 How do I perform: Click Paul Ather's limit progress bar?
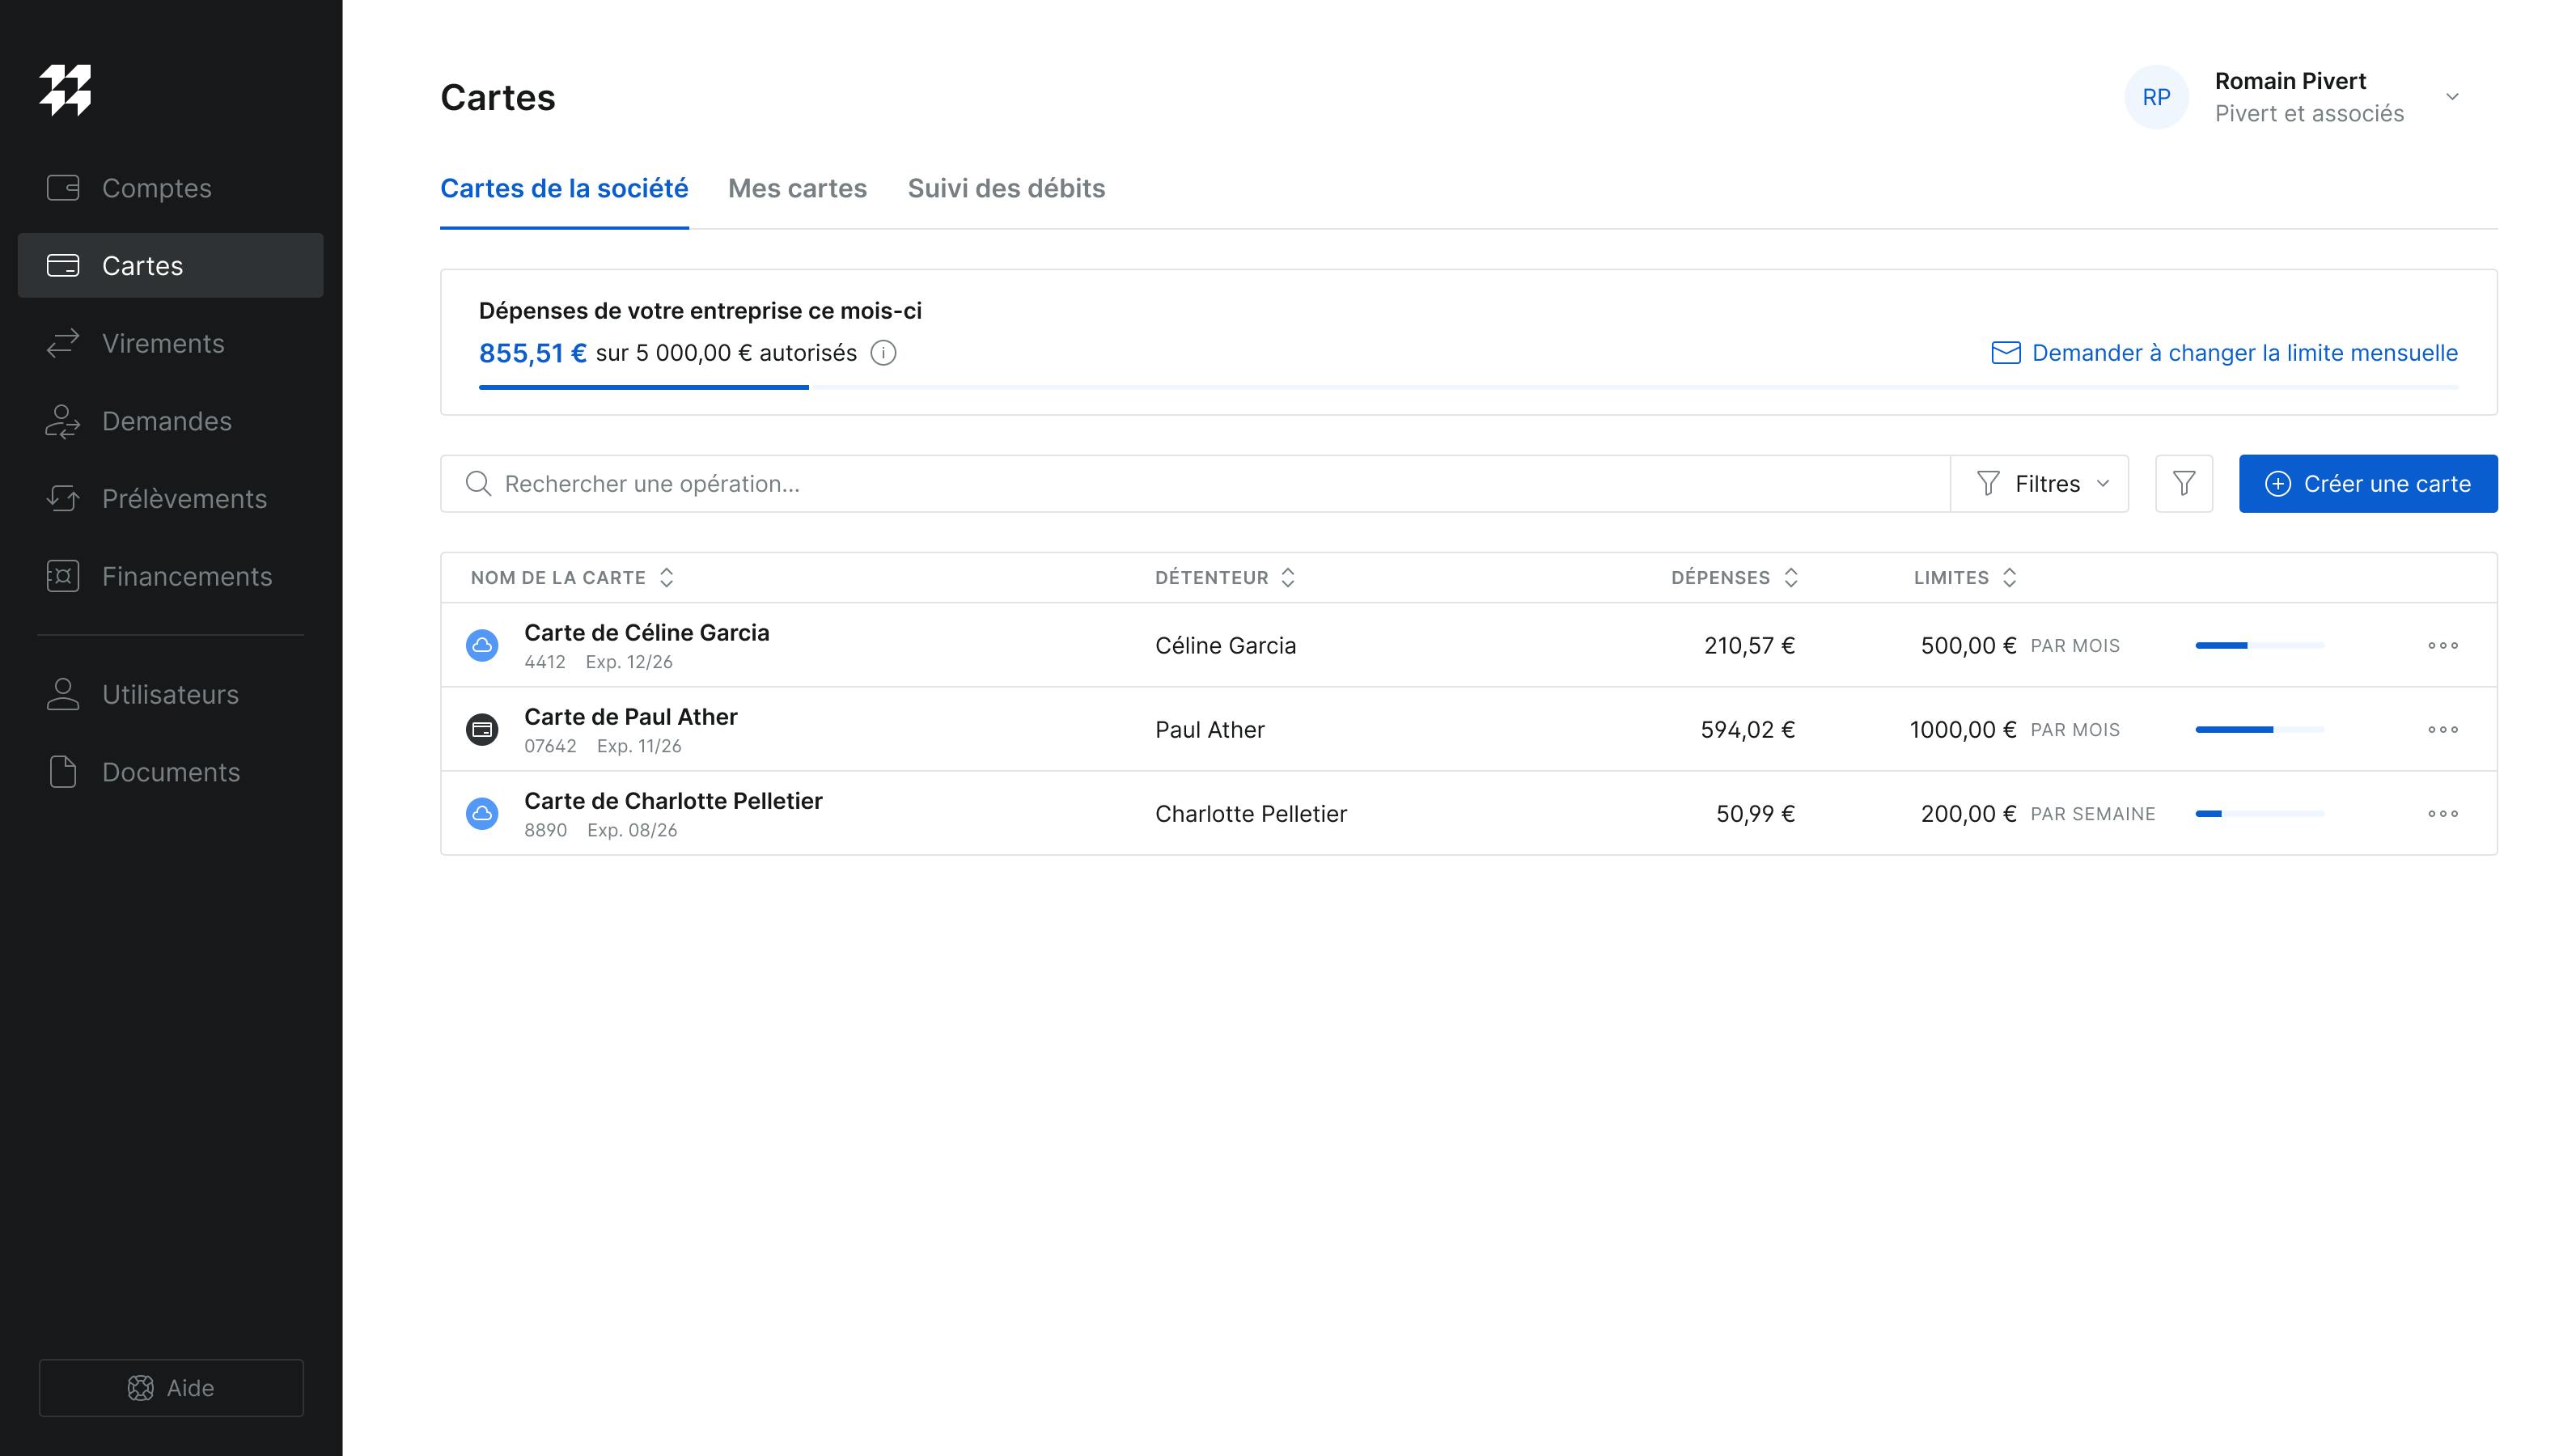[2260, 730]
